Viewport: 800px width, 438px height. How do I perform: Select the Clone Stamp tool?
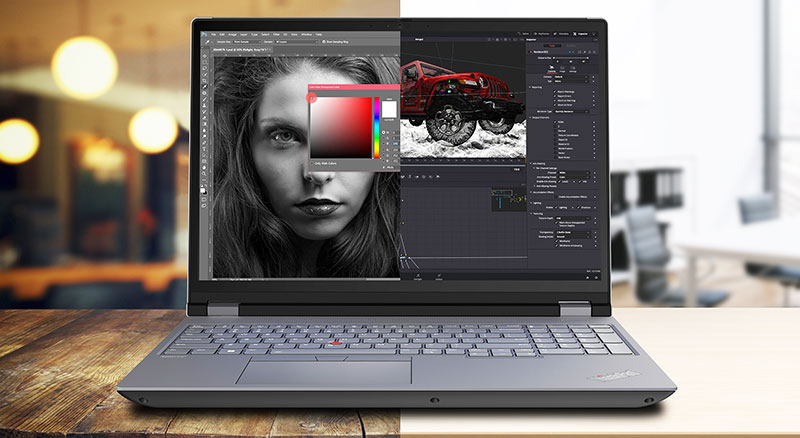click(205, 105)
